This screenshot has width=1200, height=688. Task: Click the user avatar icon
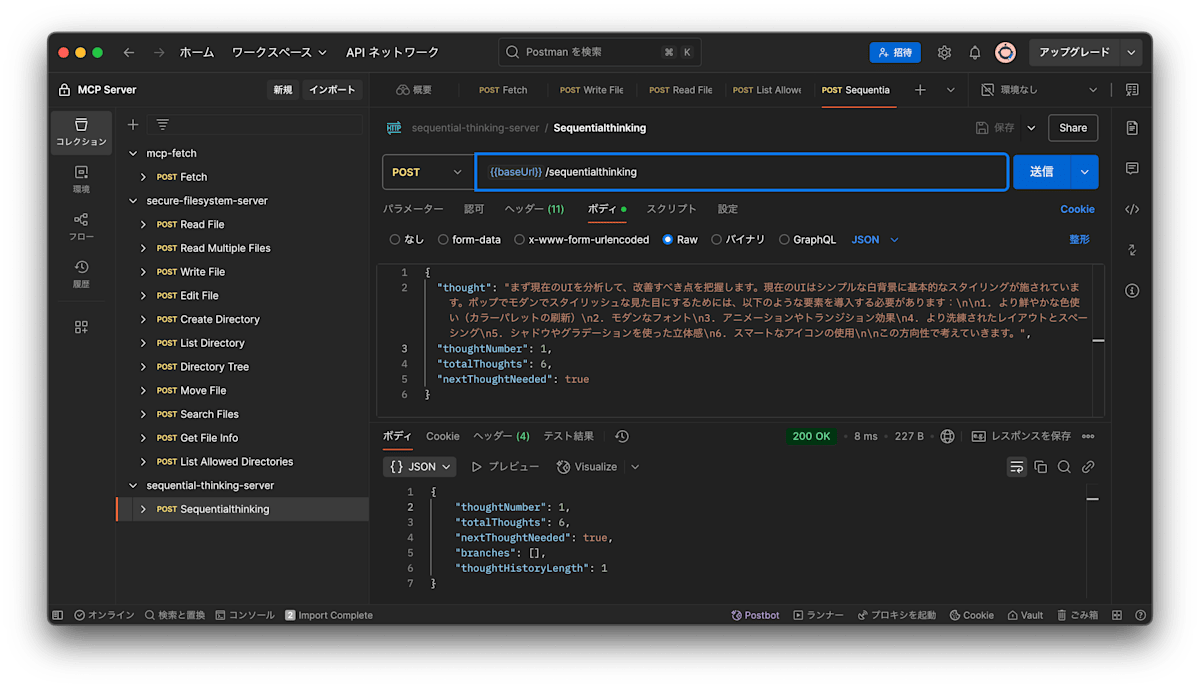click(1006, 52)
